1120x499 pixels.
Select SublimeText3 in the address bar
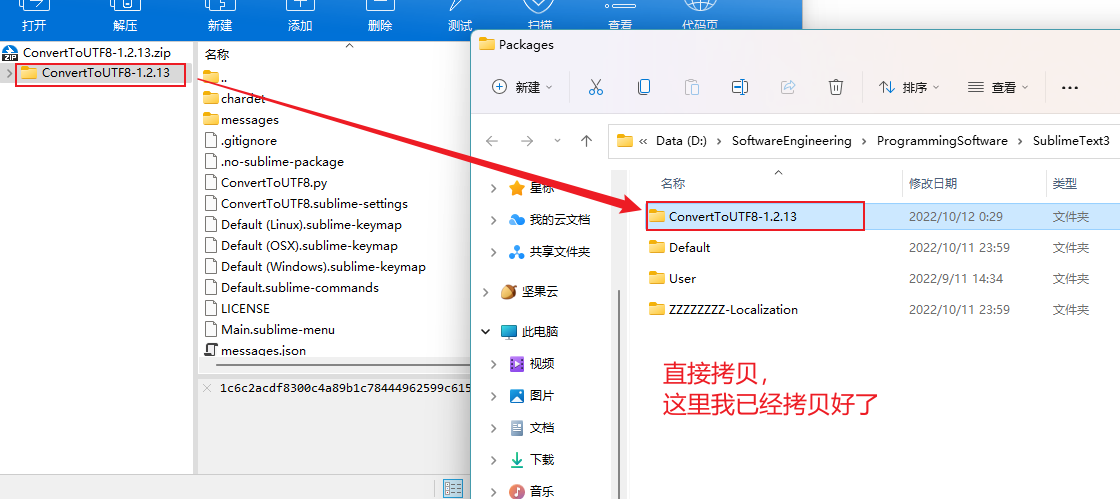(1071, 141)
